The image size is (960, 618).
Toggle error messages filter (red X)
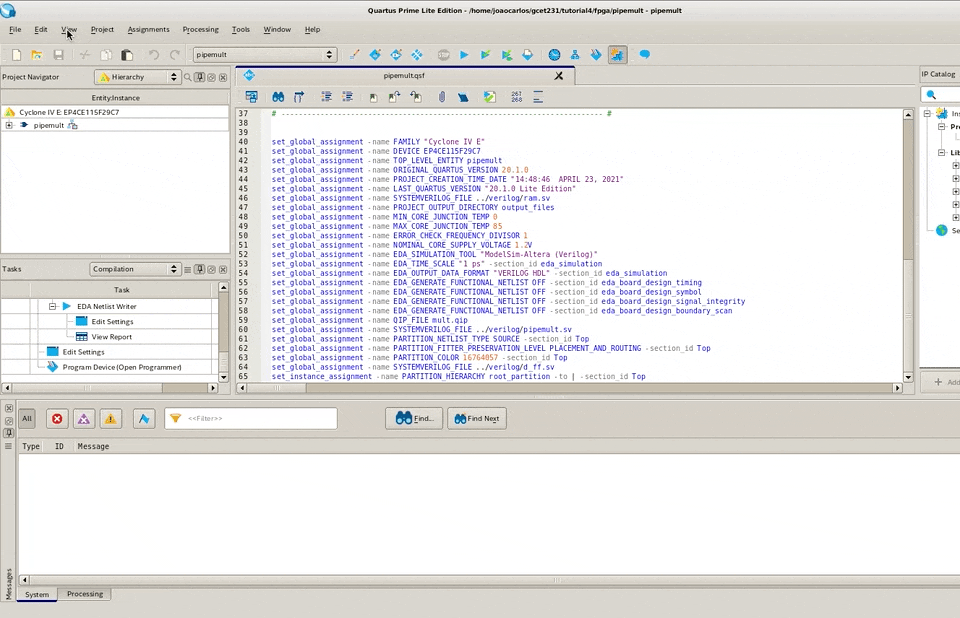coord(57,418)
